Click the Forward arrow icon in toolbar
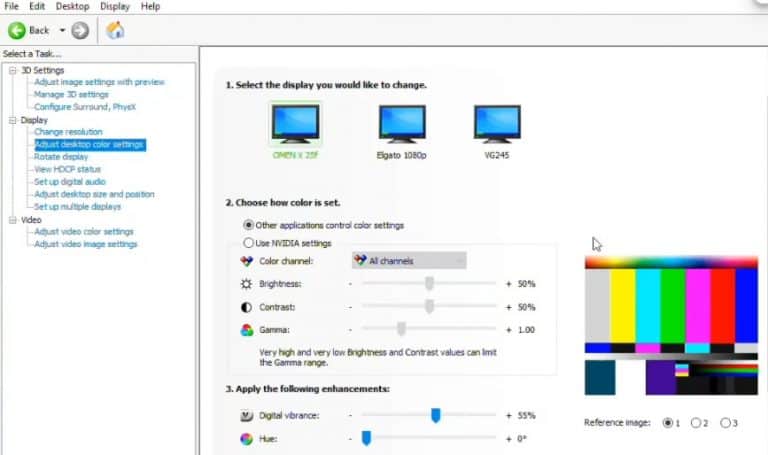The image size is (768, 455). [80, 30]
